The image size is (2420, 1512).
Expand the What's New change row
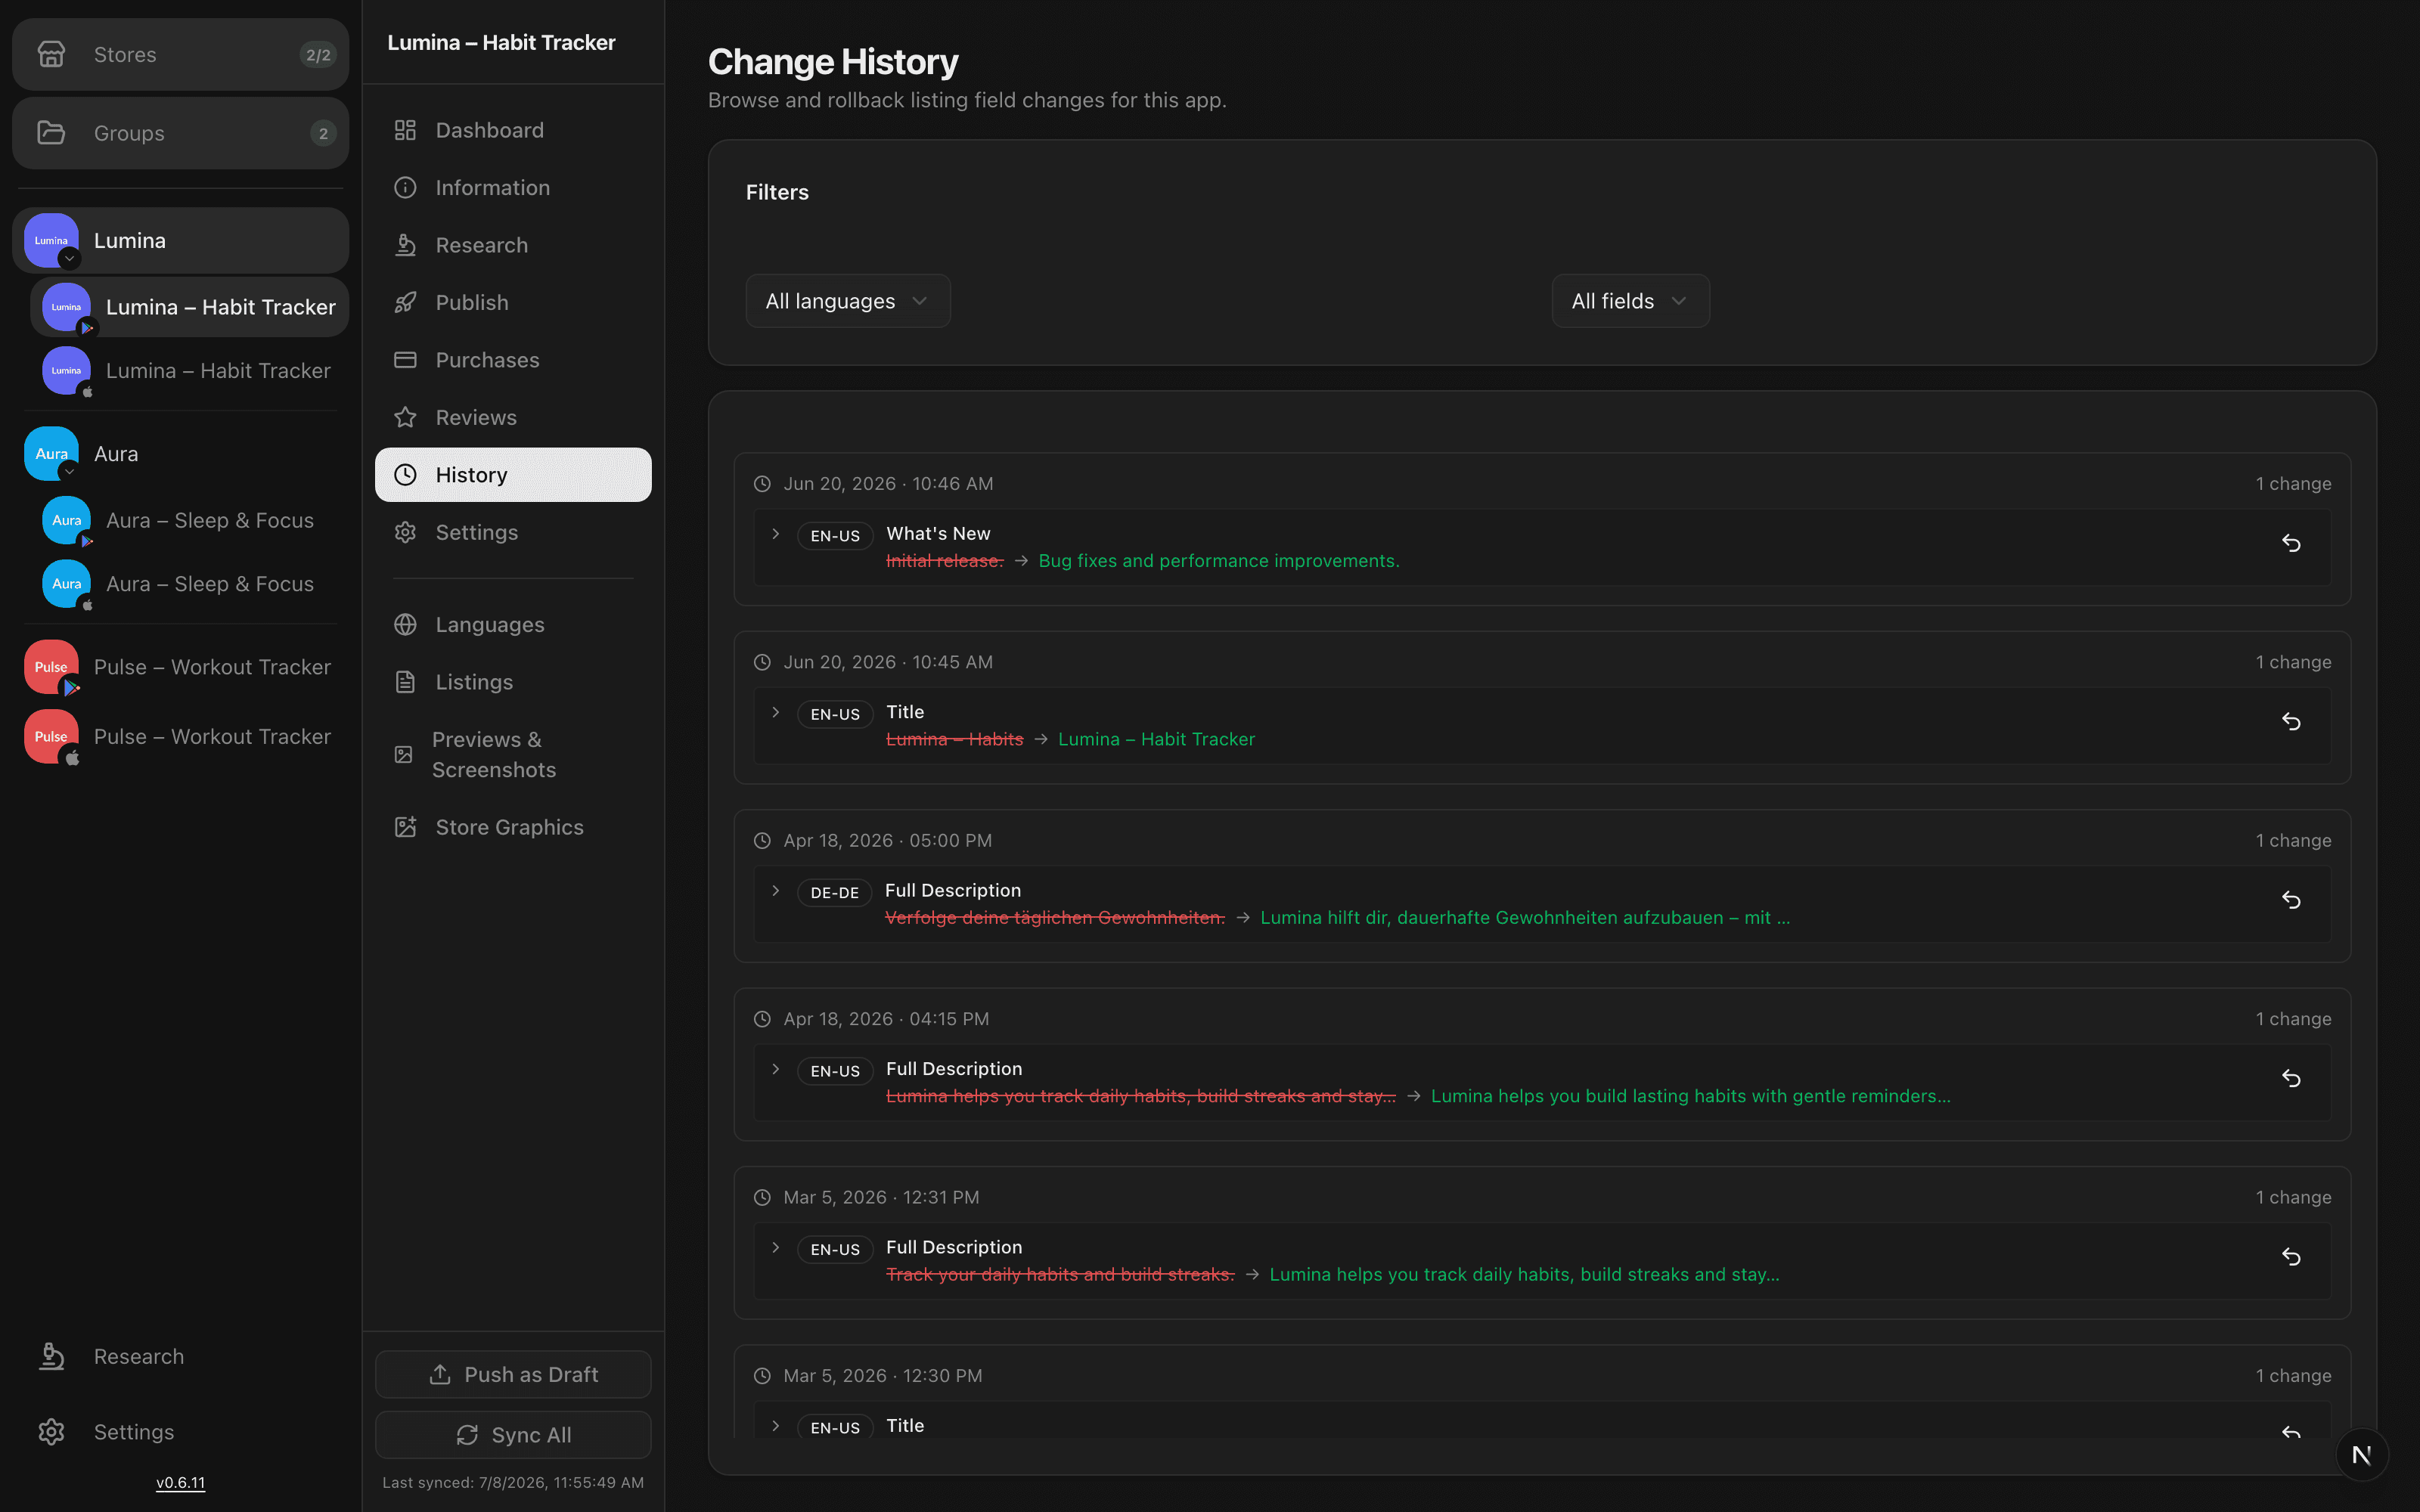point(775,534)
